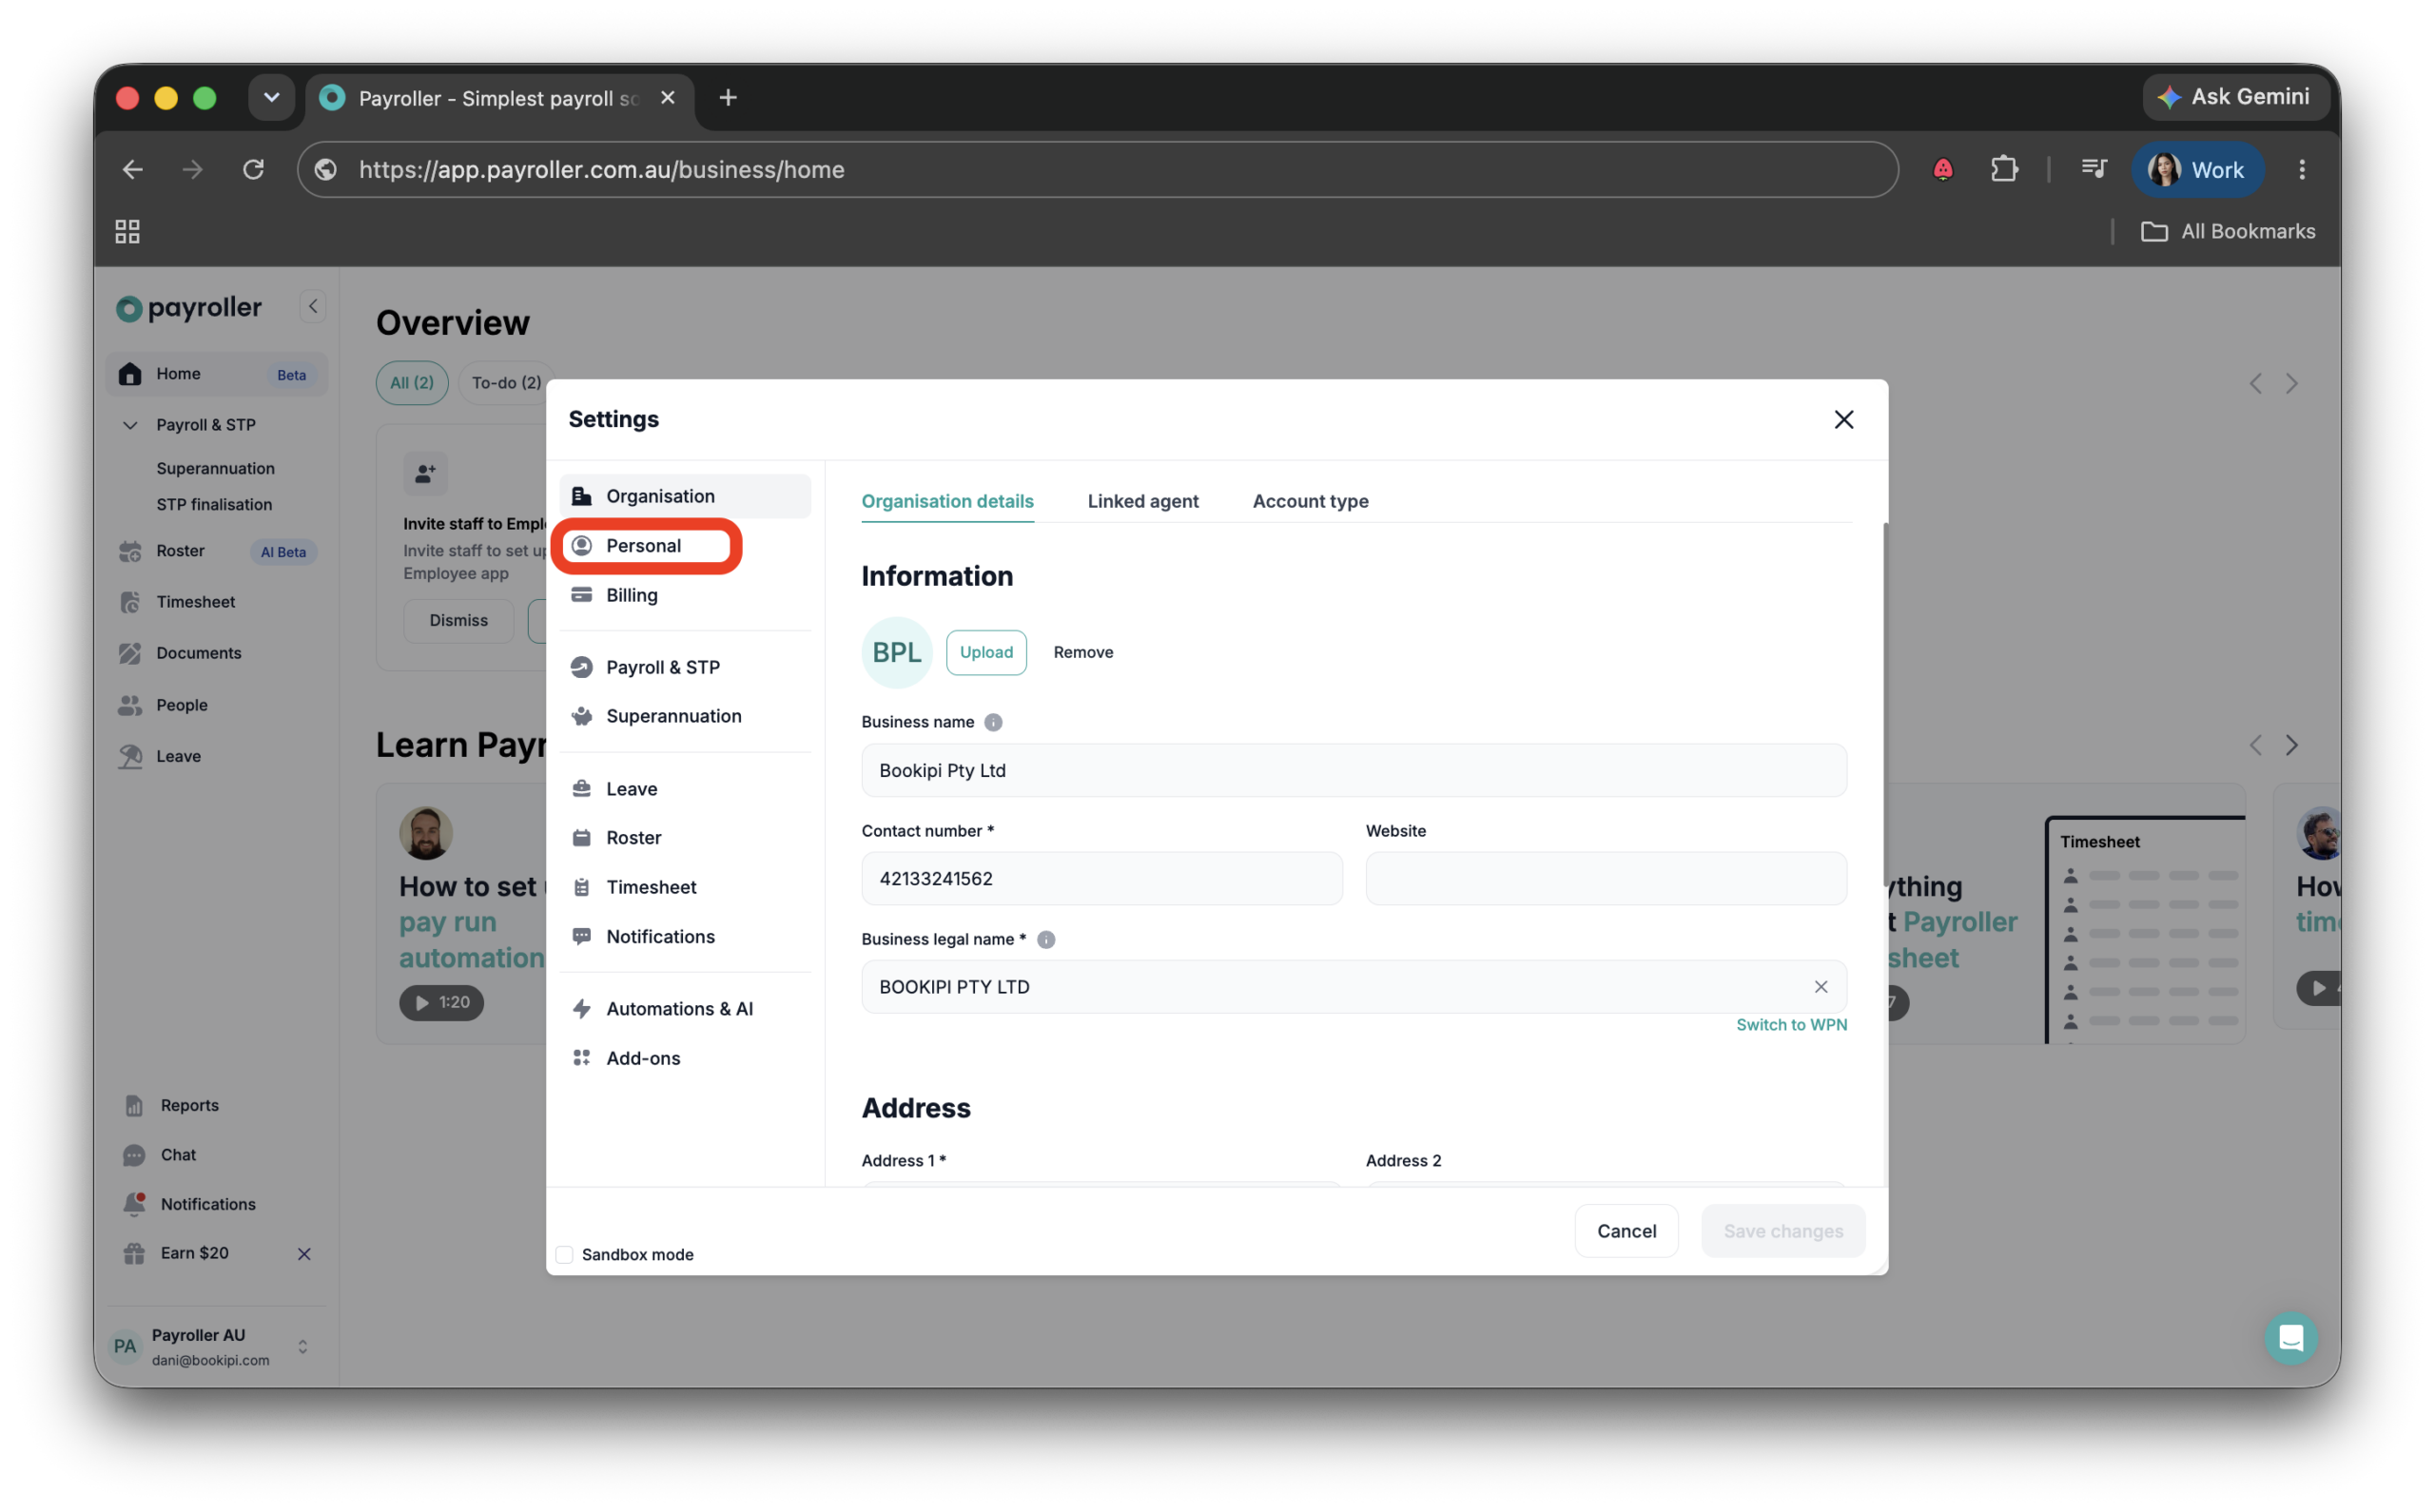Open Notifications settings in dialog

click(x=684, y=937)
